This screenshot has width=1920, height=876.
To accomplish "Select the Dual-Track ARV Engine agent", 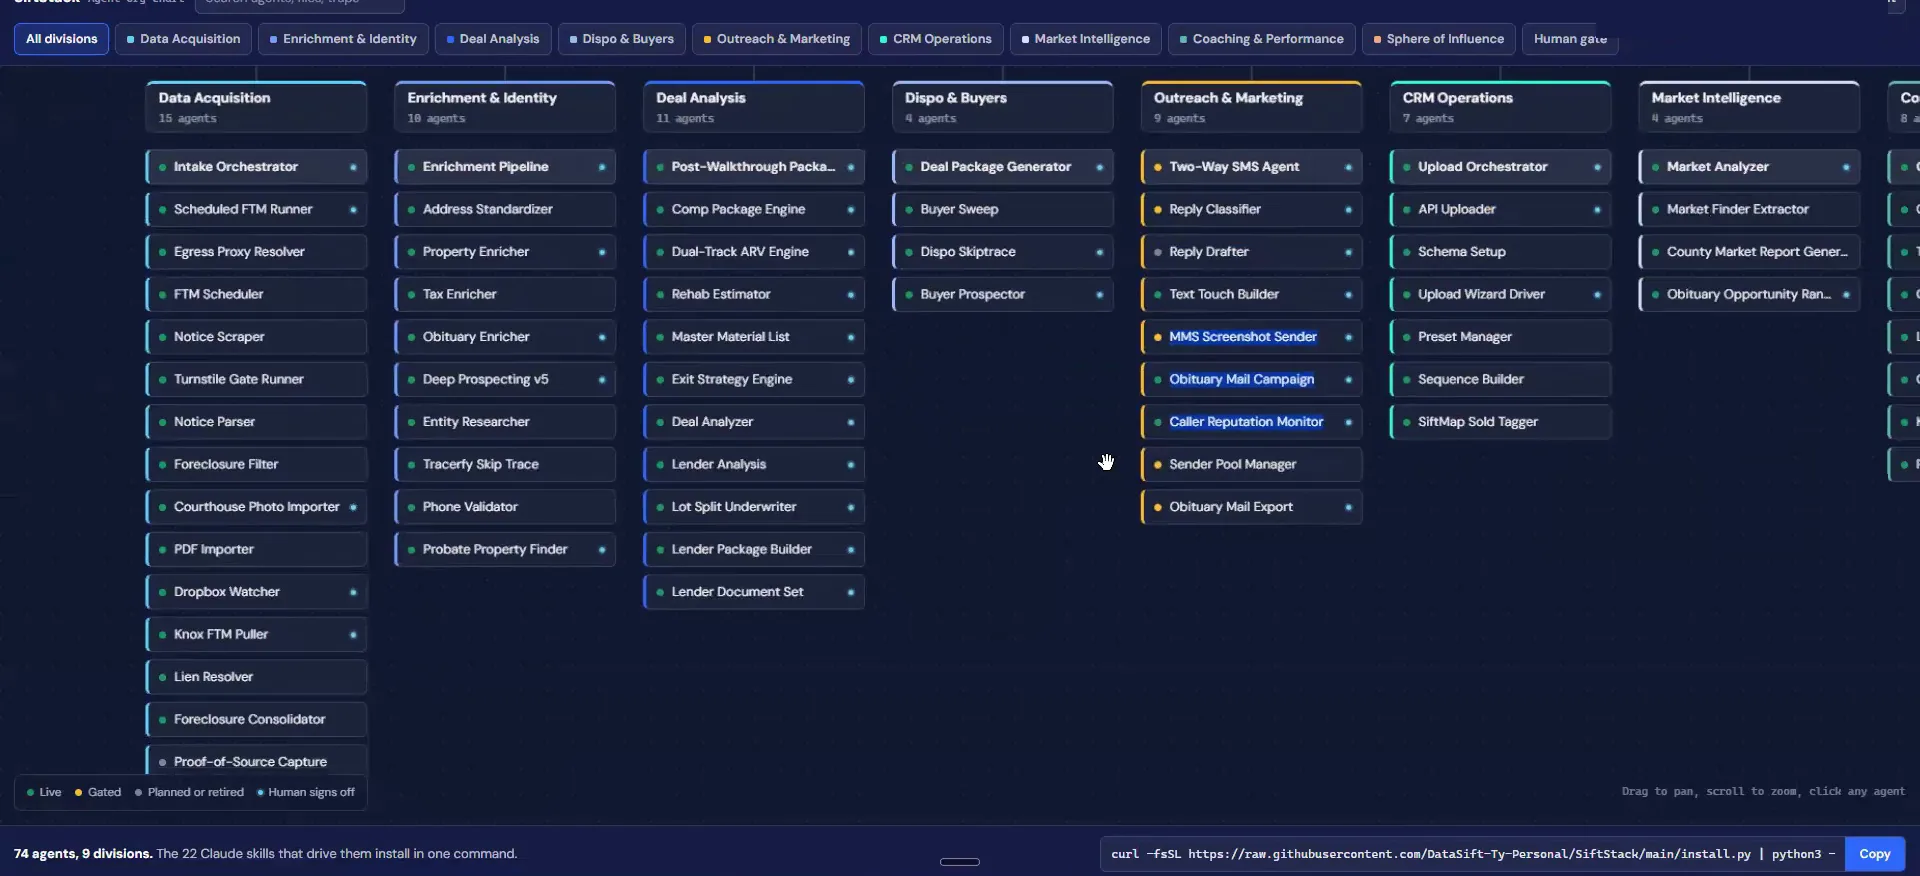I will (754, 252).
